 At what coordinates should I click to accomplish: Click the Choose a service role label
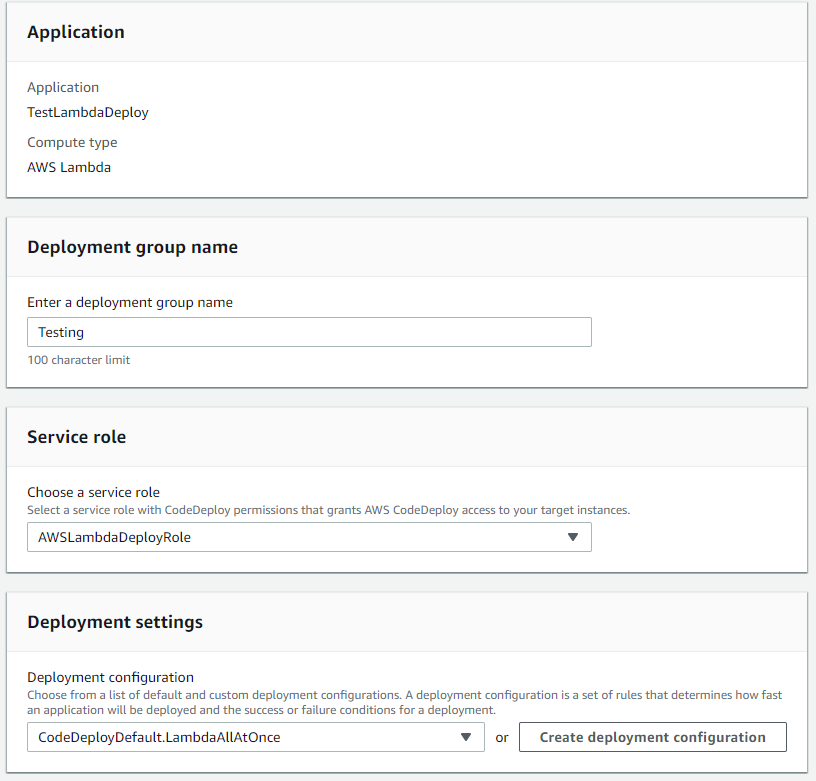coord(93,492)
